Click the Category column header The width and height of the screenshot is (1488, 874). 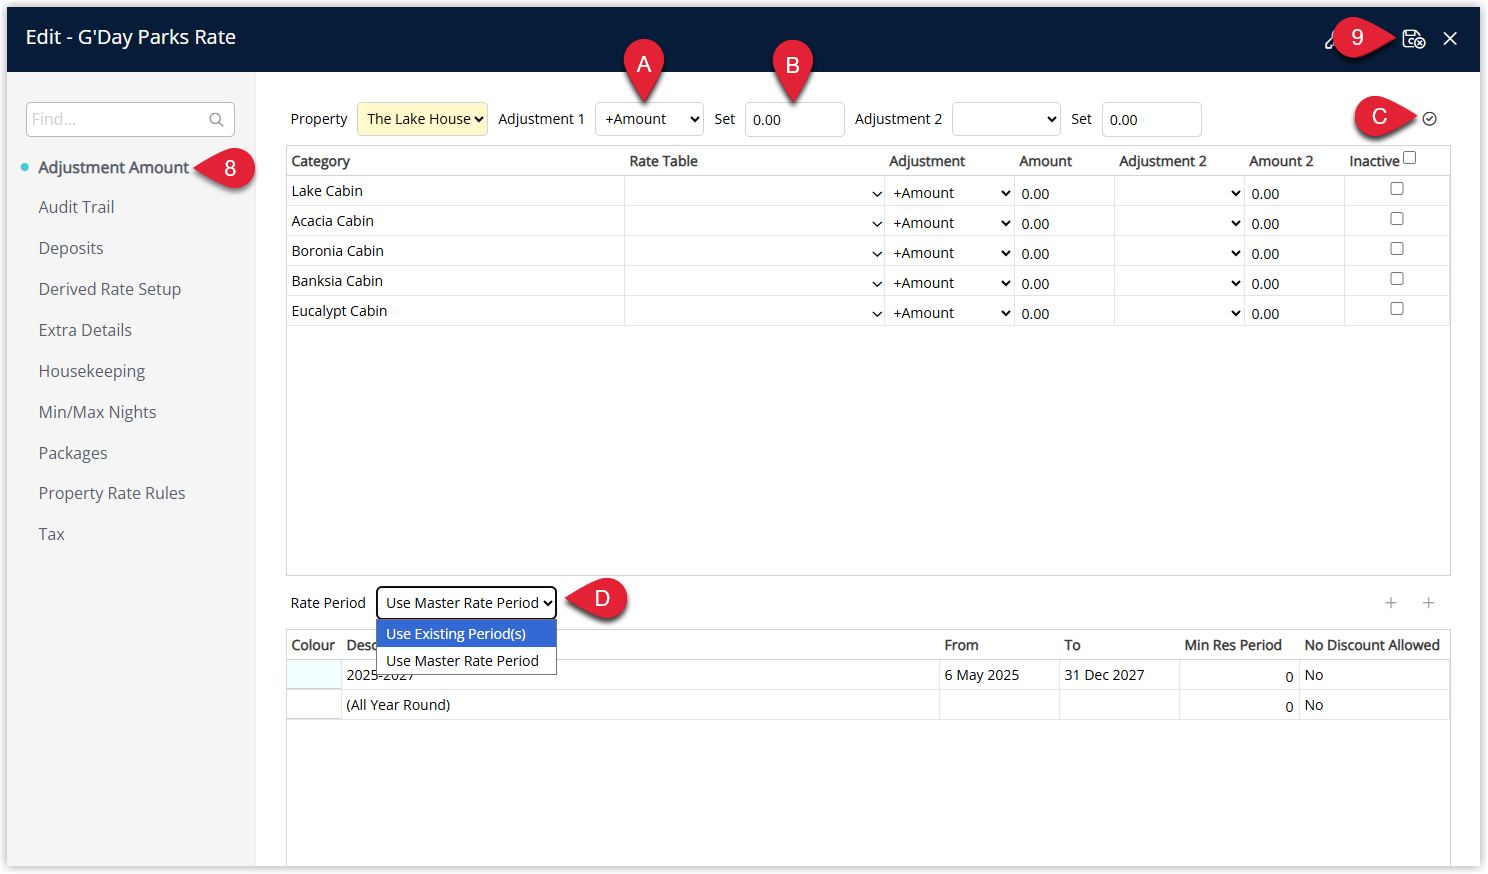click(x=320, y=162)
